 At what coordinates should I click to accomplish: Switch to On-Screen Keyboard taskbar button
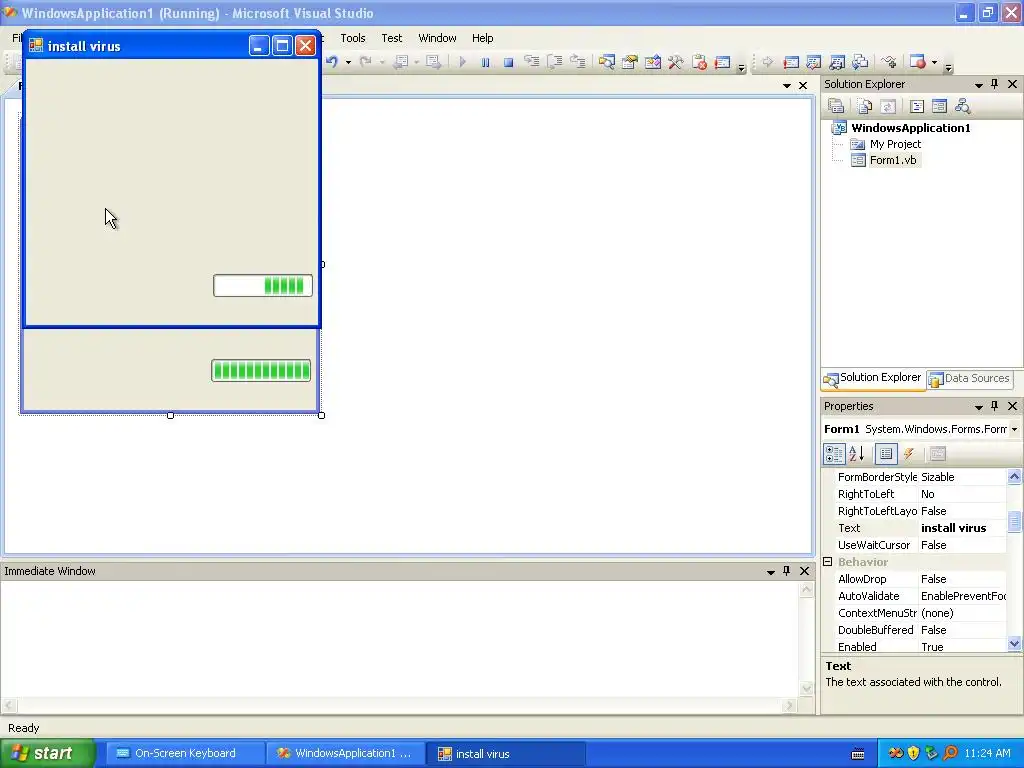183,753
